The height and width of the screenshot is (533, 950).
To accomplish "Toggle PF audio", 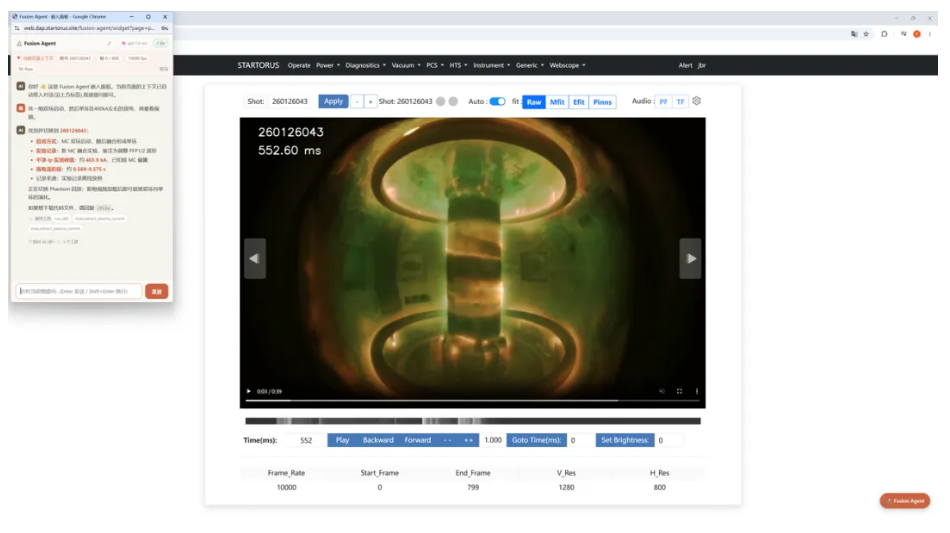I will [x=663, y=102].
